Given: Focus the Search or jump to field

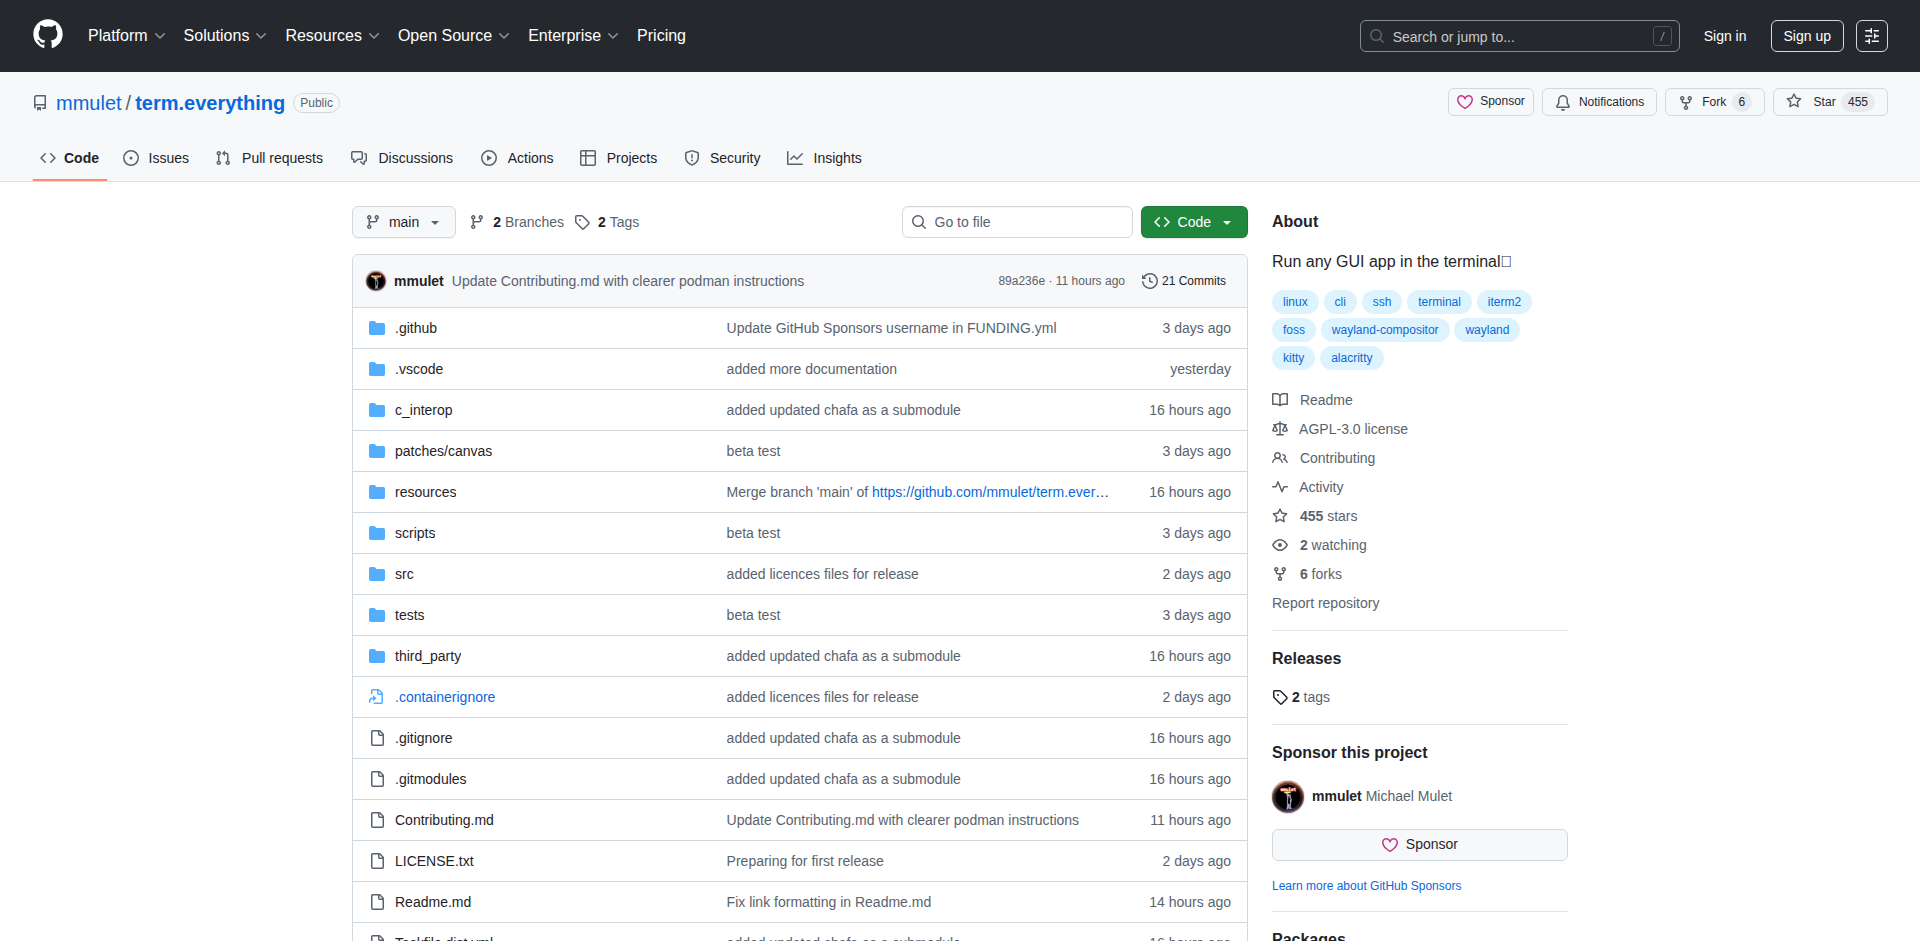Looking at the screenshot, I should tap(1519, 36).
